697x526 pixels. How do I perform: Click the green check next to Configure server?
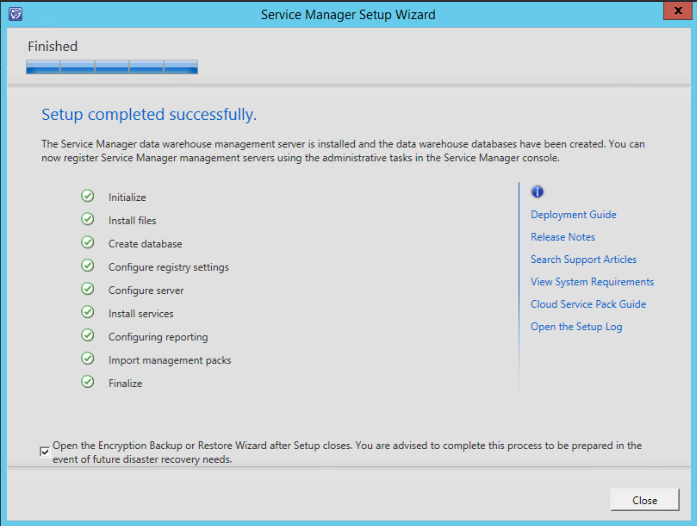(88, 290)
